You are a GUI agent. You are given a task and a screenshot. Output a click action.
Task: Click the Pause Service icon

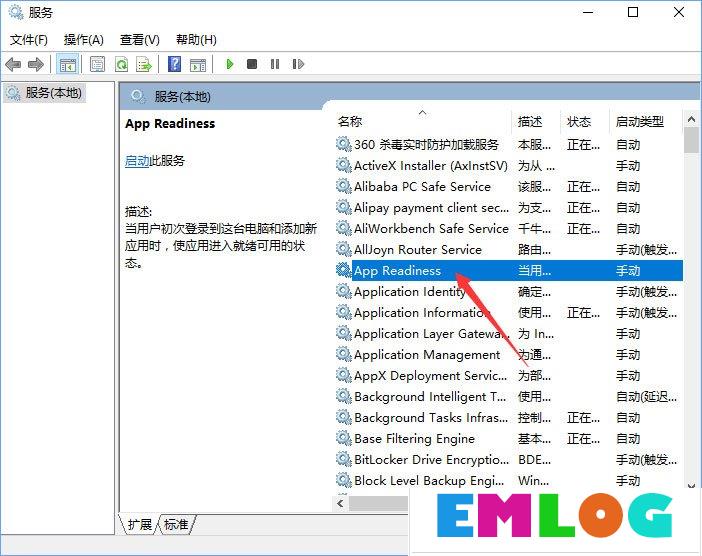(275, 64)
